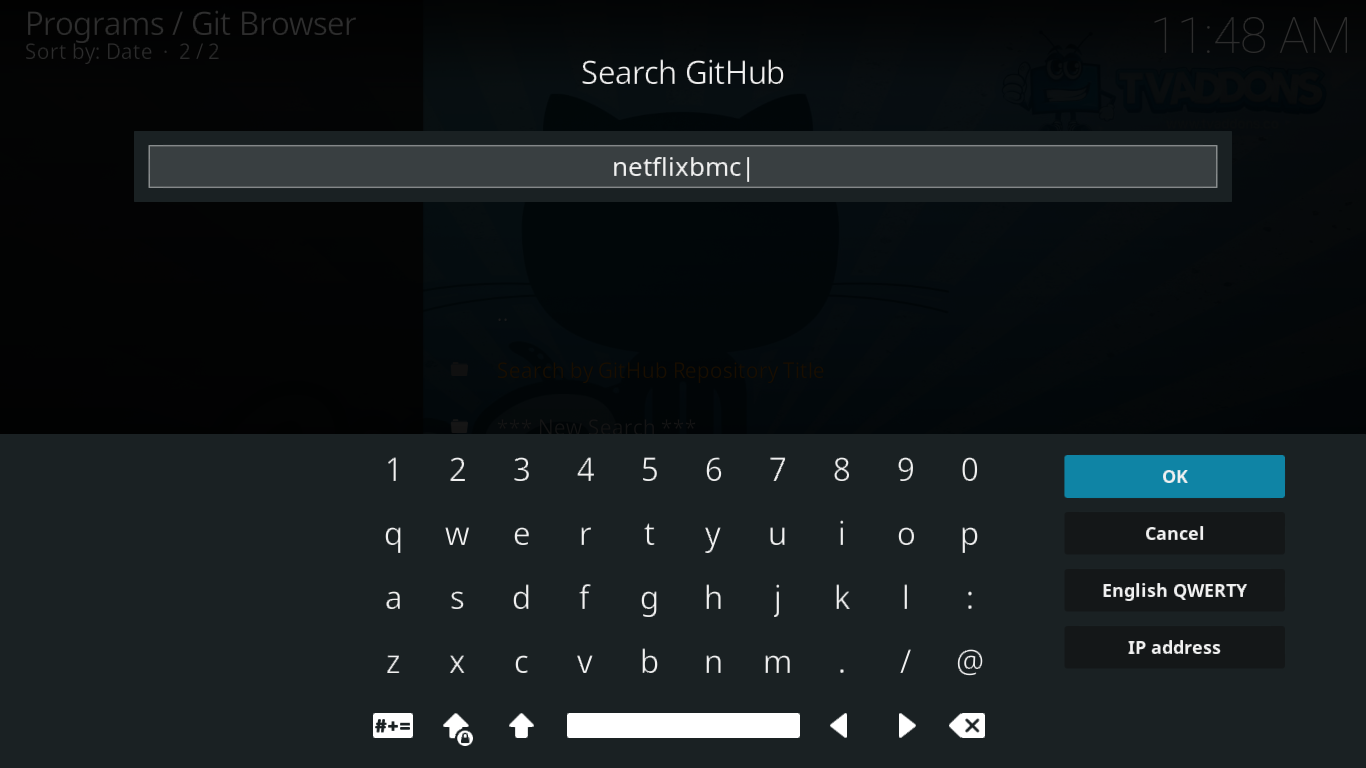Toggle the symbols #+= keyboard layout
1366x768 pixels.
tap(393, 726)
